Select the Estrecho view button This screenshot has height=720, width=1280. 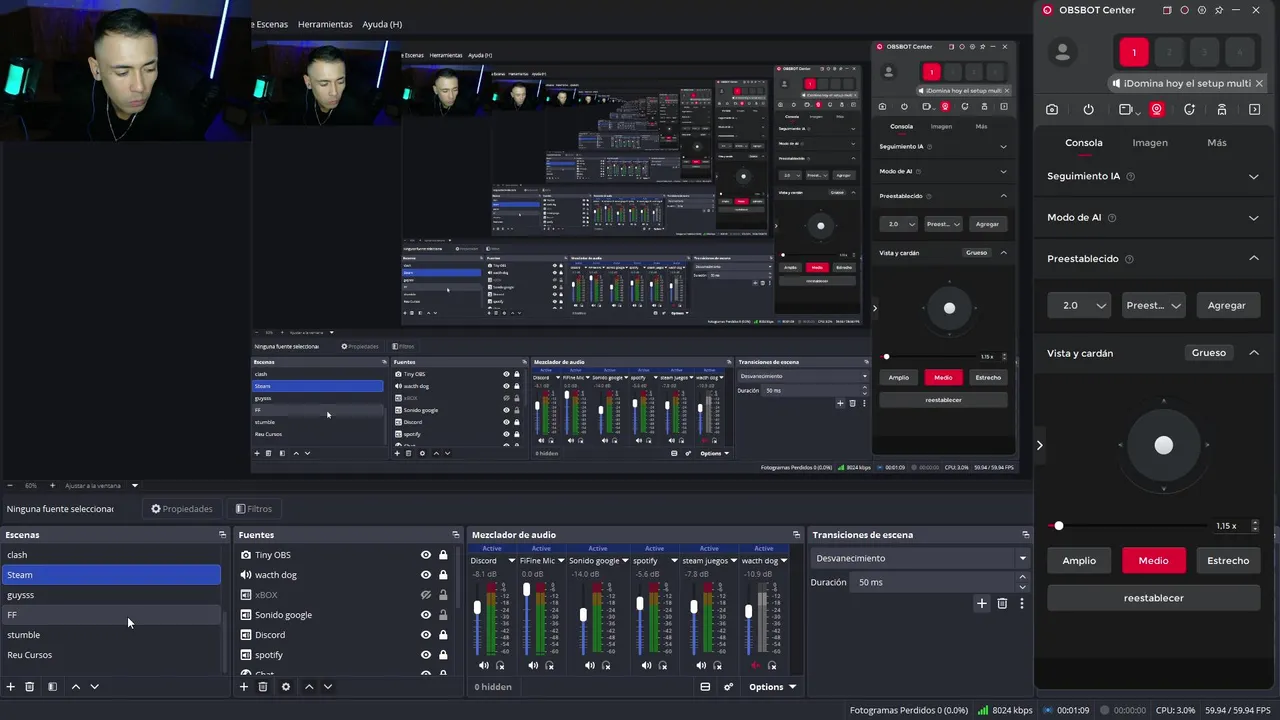pyautogui.click(x=1228, y=561)
